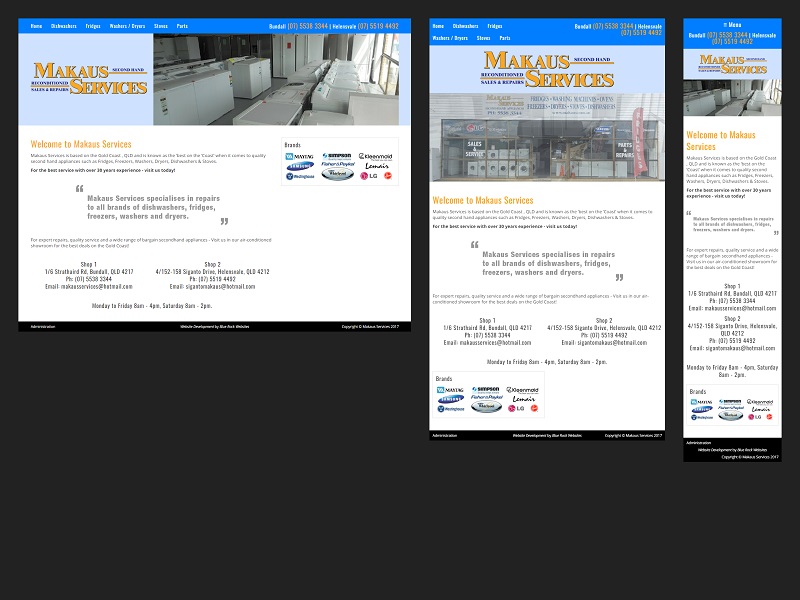Viewport: 800px width, 600px height.
Task: Click the Makaus Services logo in tablet view
Action: [x=547, y=70]
